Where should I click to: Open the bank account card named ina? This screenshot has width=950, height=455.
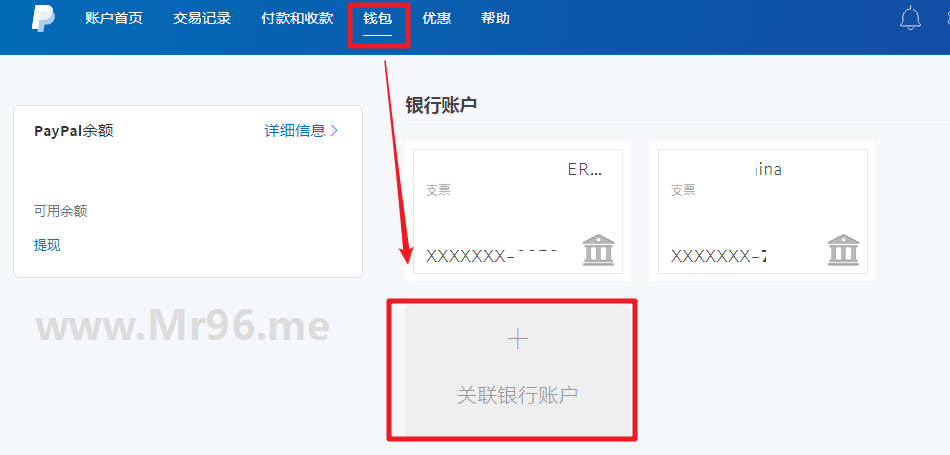point(763,211)
